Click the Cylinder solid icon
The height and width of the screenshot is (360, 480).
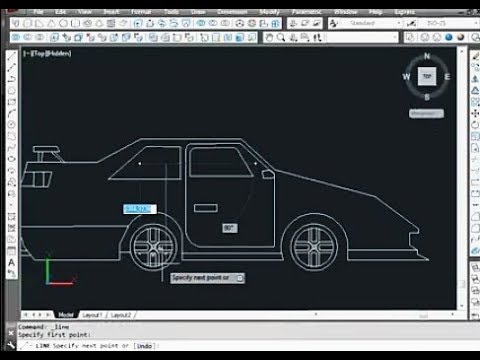coord(75,24)
